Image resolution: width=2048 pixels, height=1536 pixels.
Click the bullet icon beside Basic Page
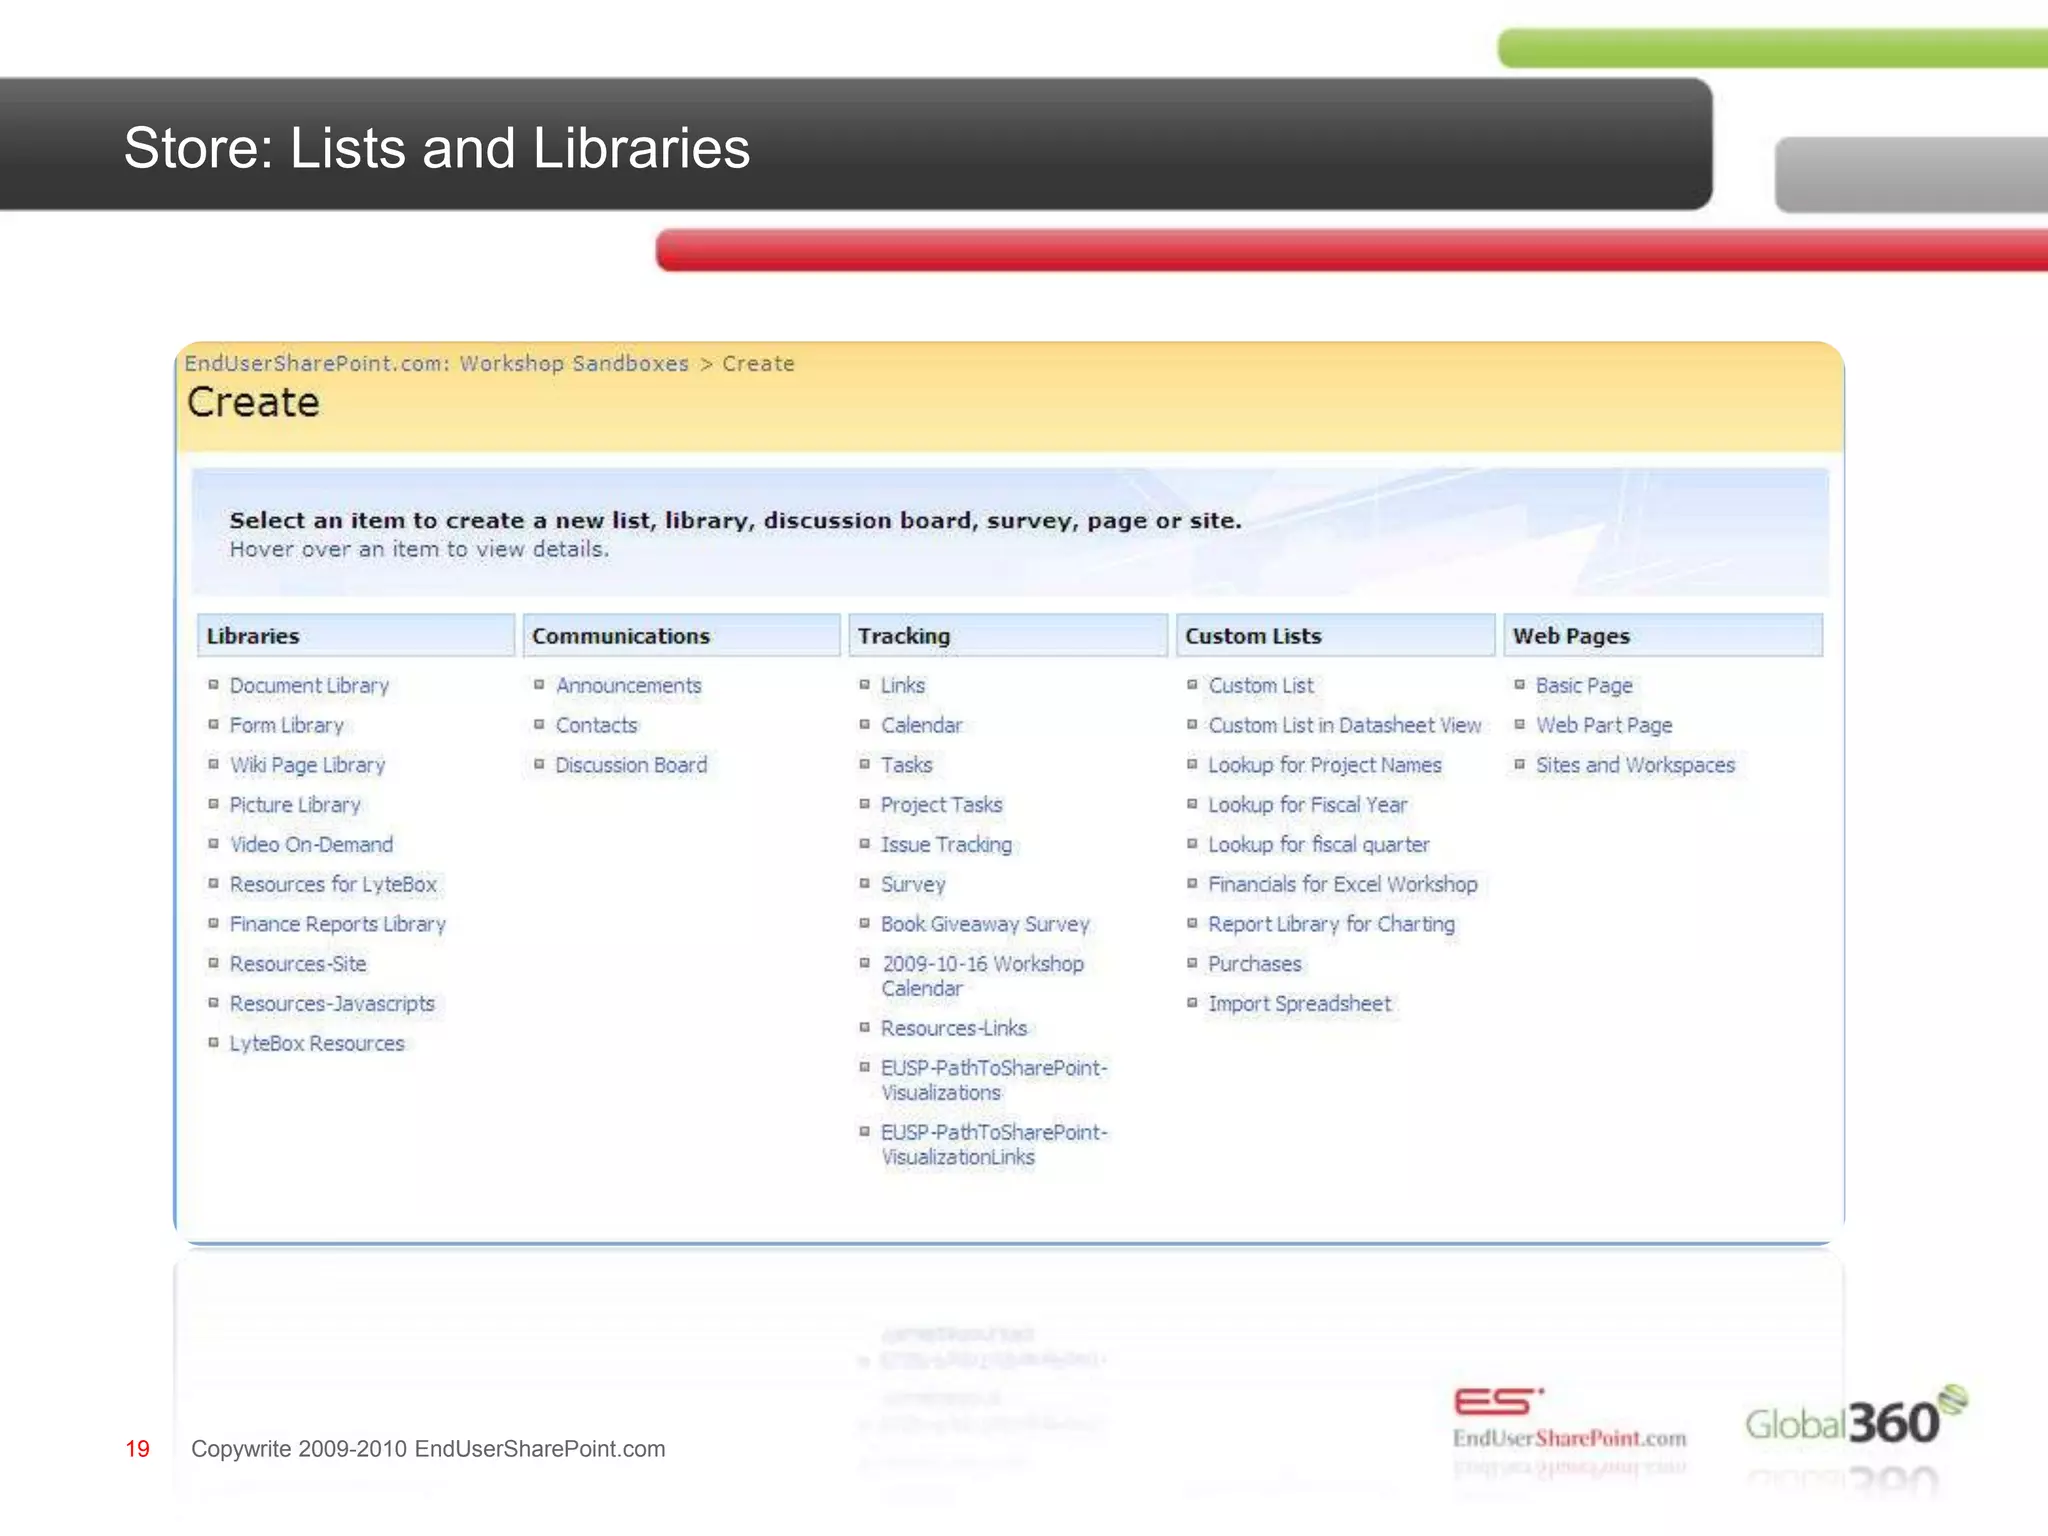[x=1519, y=685]
